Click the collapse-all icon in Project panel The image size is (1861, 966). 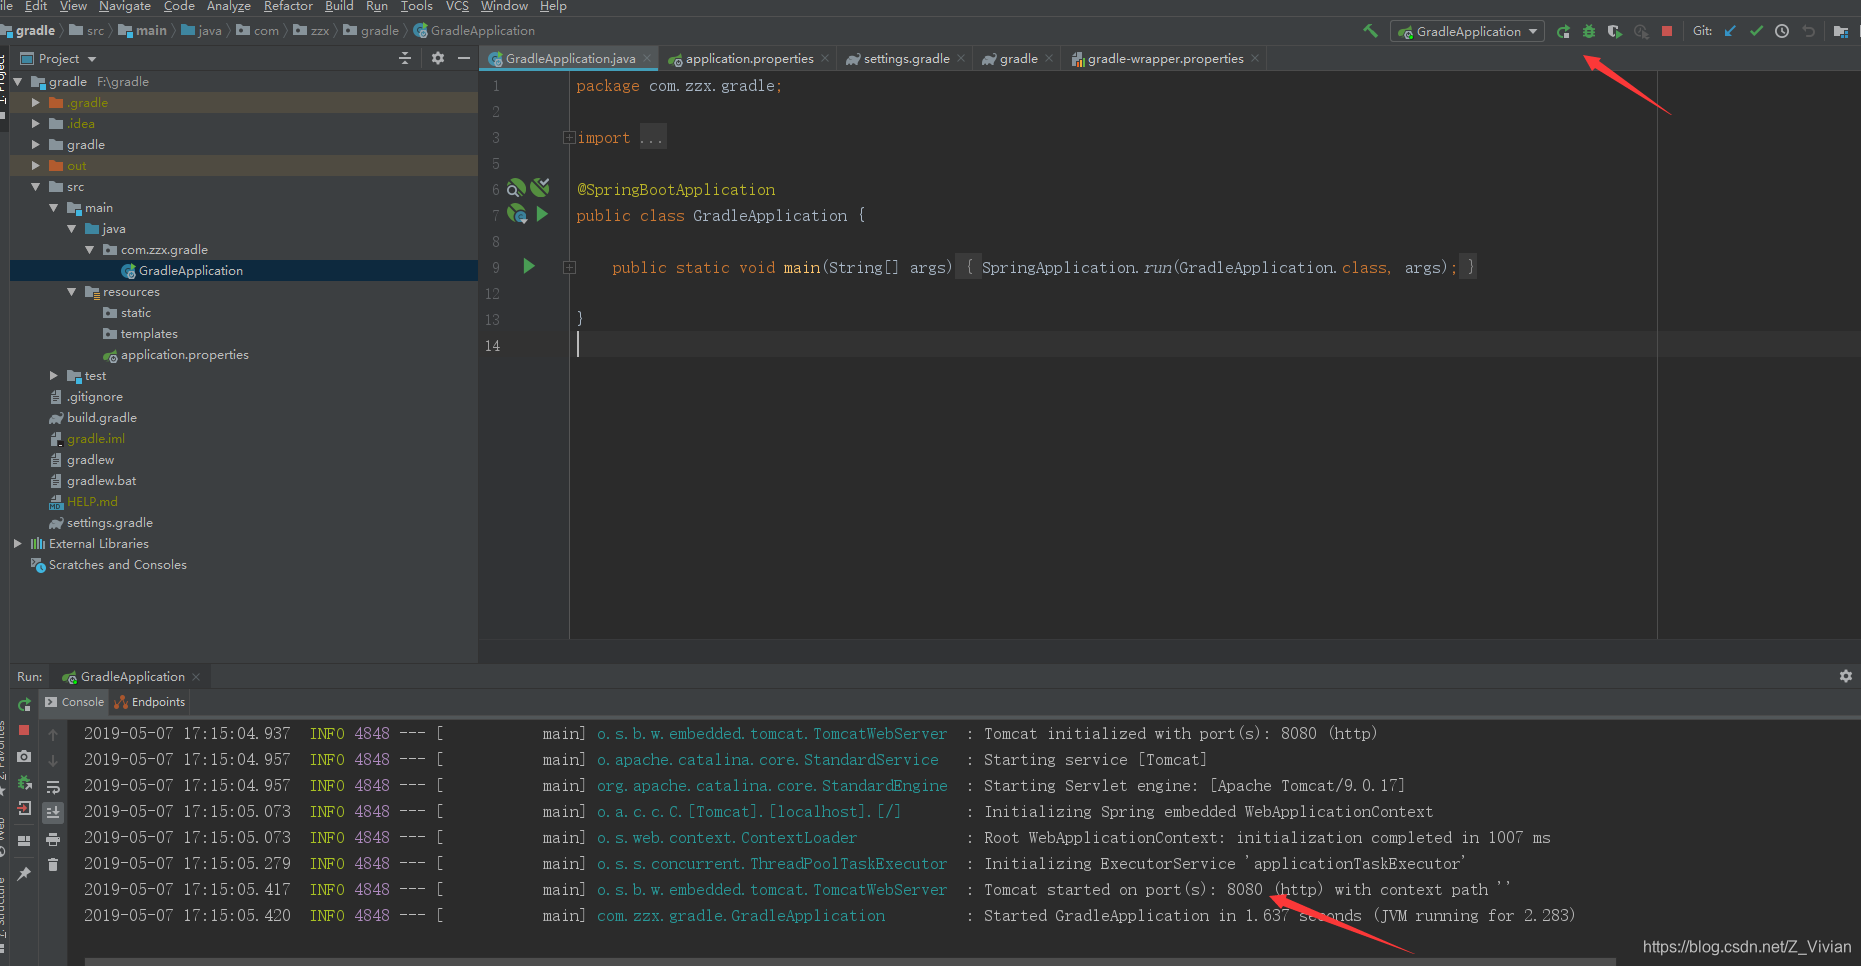405,58
